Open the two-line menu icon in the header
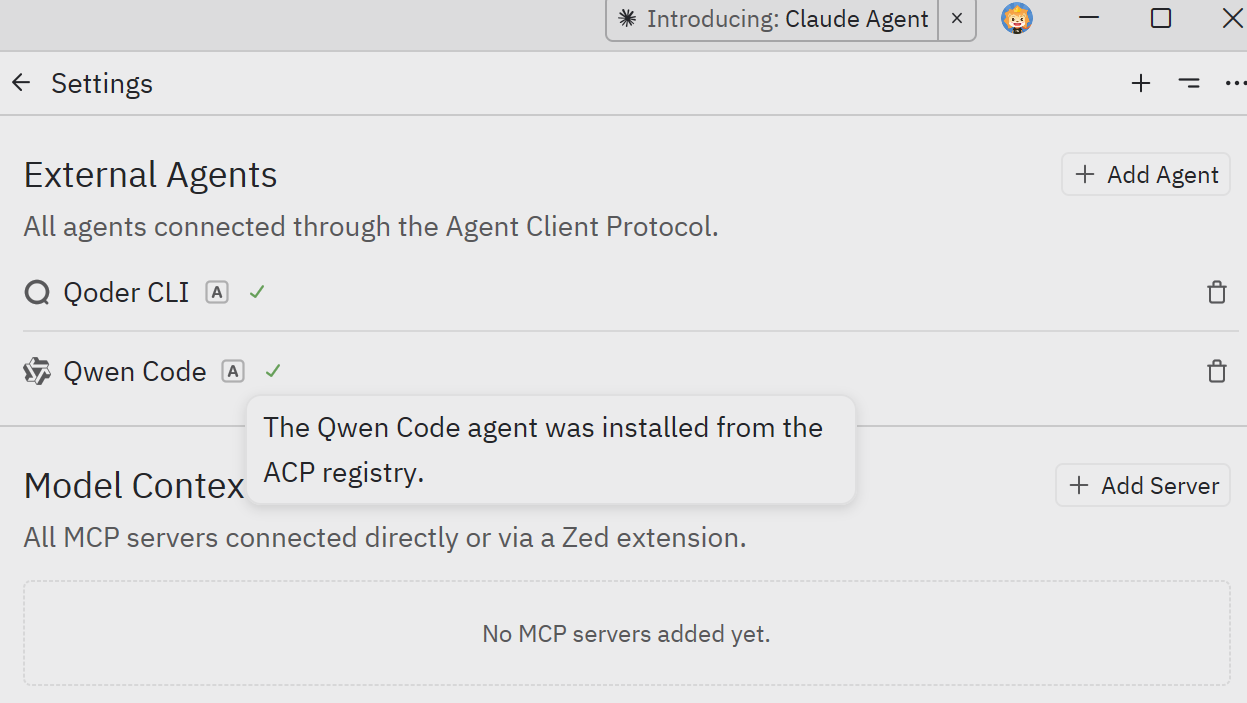This screenshot has width=1247, height=703. pyautogui.click(x=1189, y=83)
